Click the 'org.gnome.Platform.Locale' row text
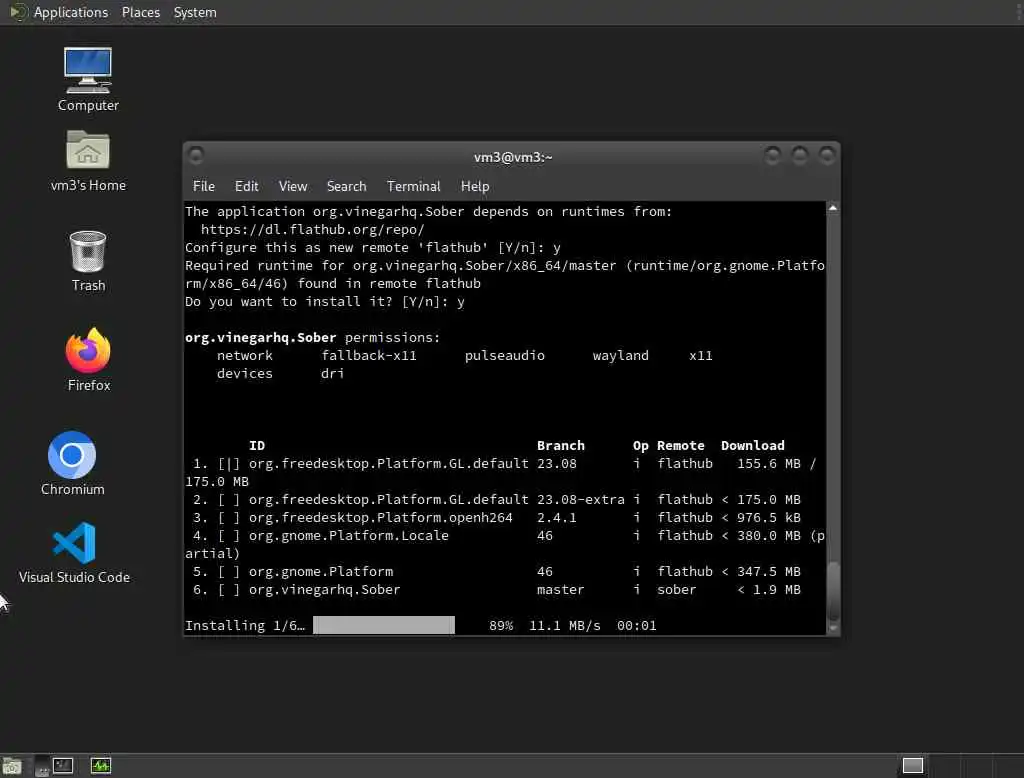 click(x=348, y=536)
